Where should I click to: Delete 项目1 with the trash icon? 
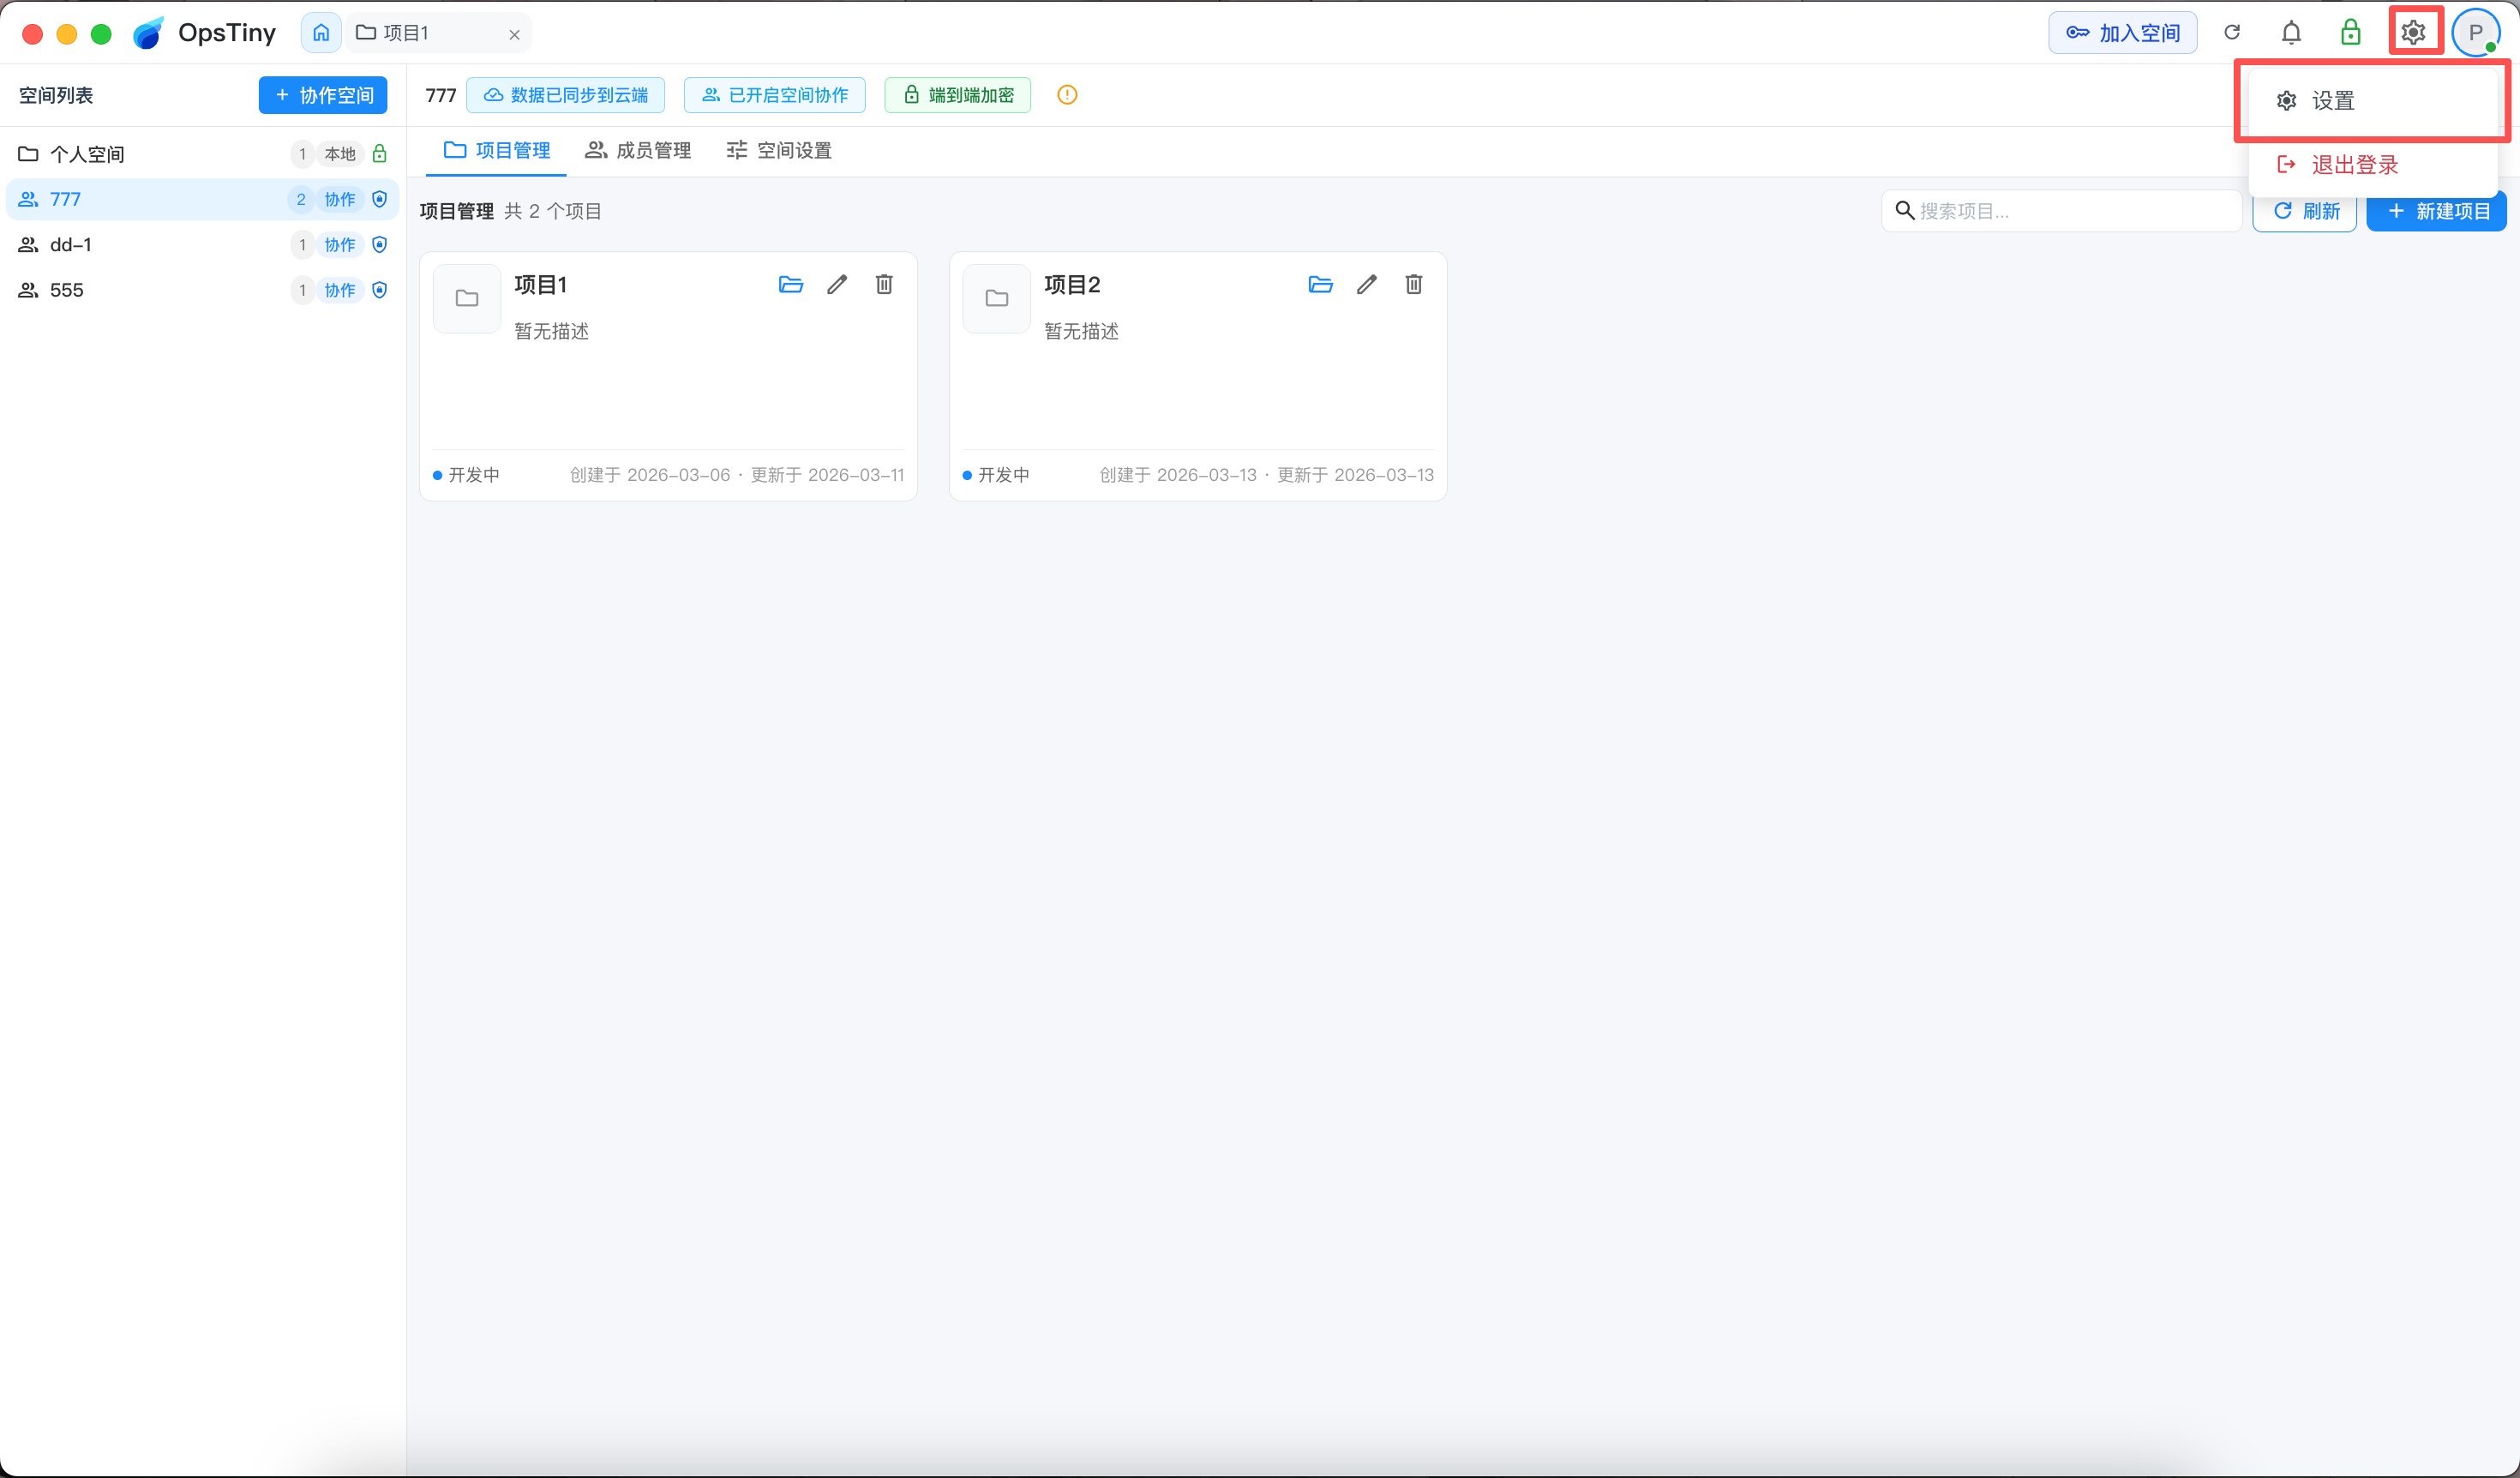click(x=884, y=285)
